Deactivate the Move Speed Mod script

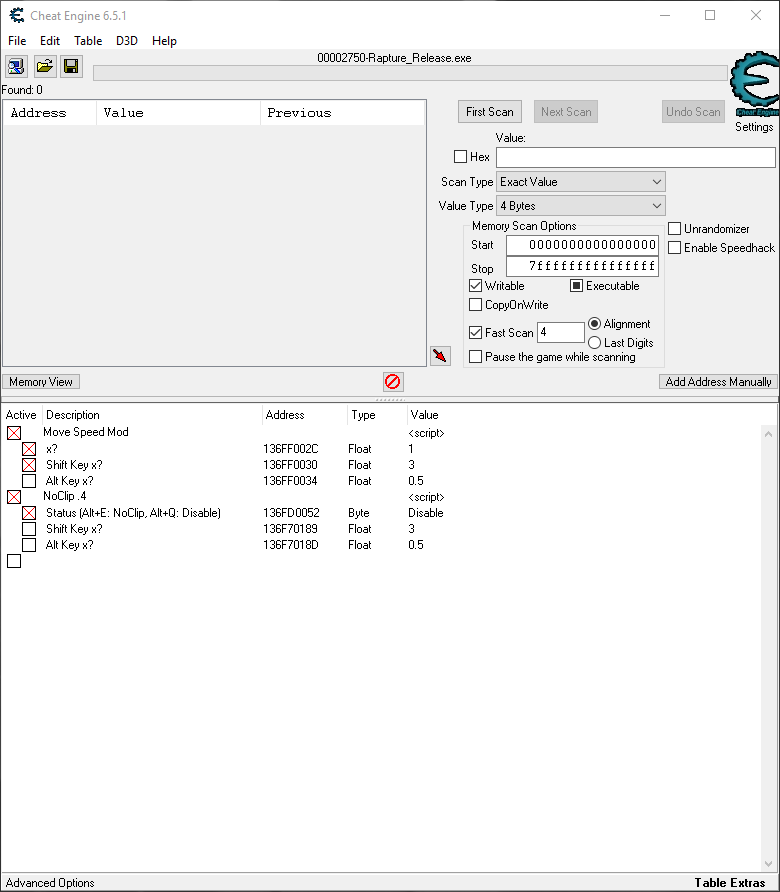click(x=14, y=433)
